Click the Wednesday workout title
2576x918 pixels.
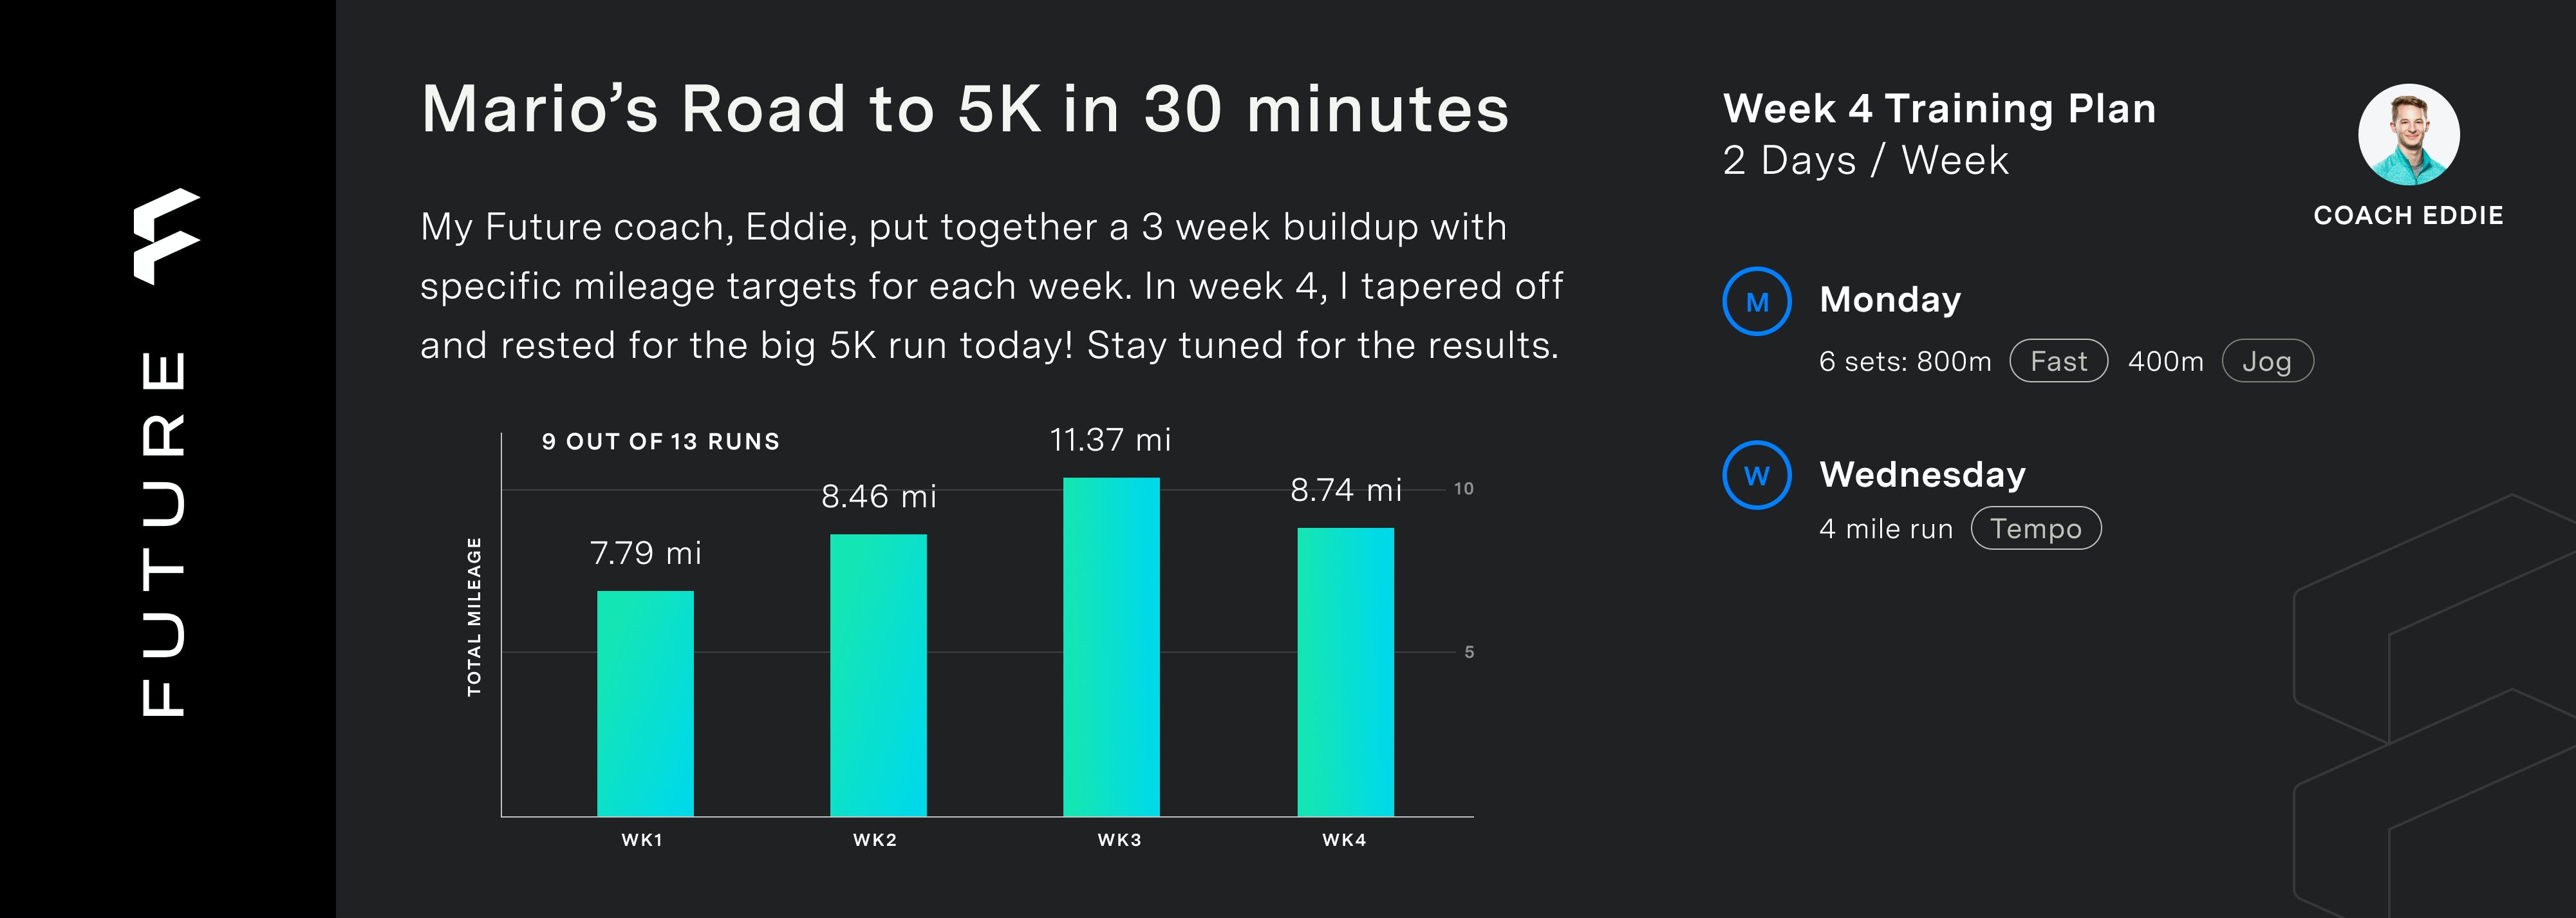1922,473
